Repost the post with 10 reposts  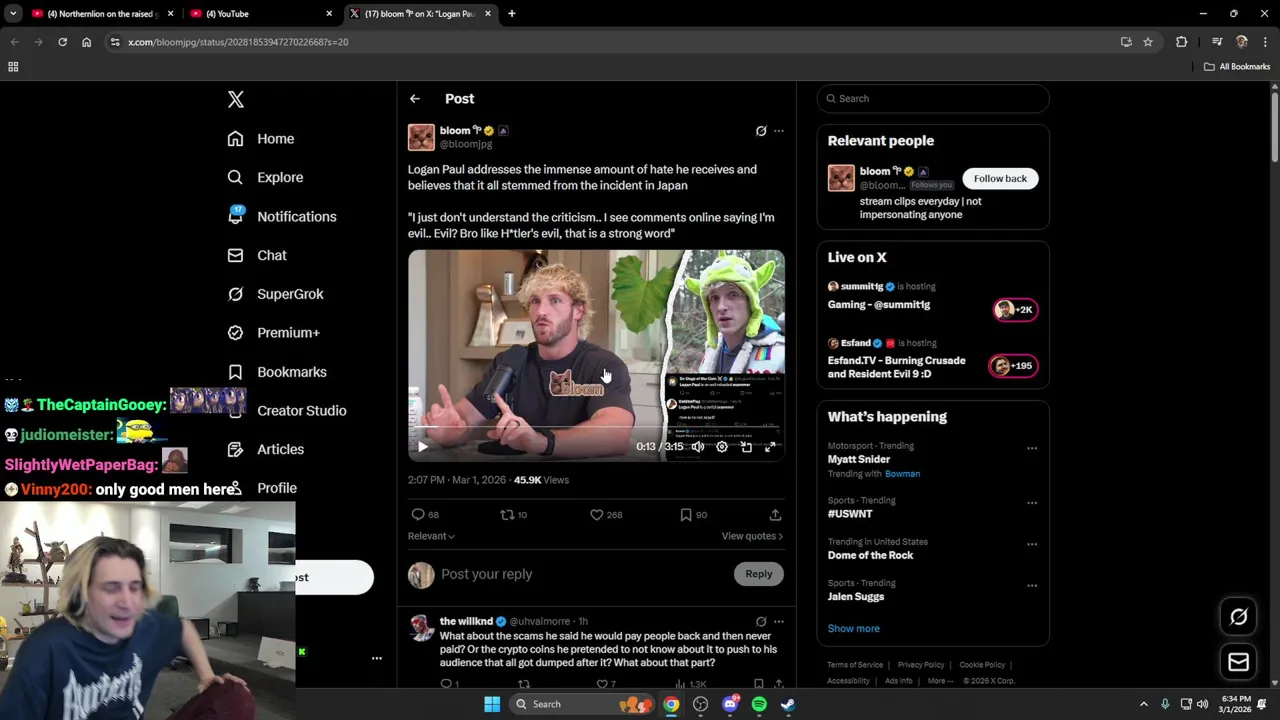[x=514, y=515]
